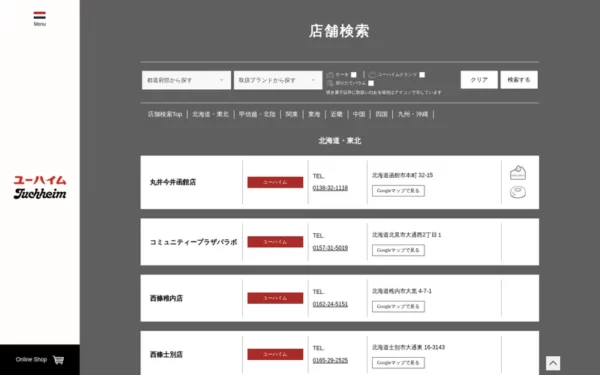Select the 九州・沖縄 region tab
600x375 pixels.
(x=413, y=114)
